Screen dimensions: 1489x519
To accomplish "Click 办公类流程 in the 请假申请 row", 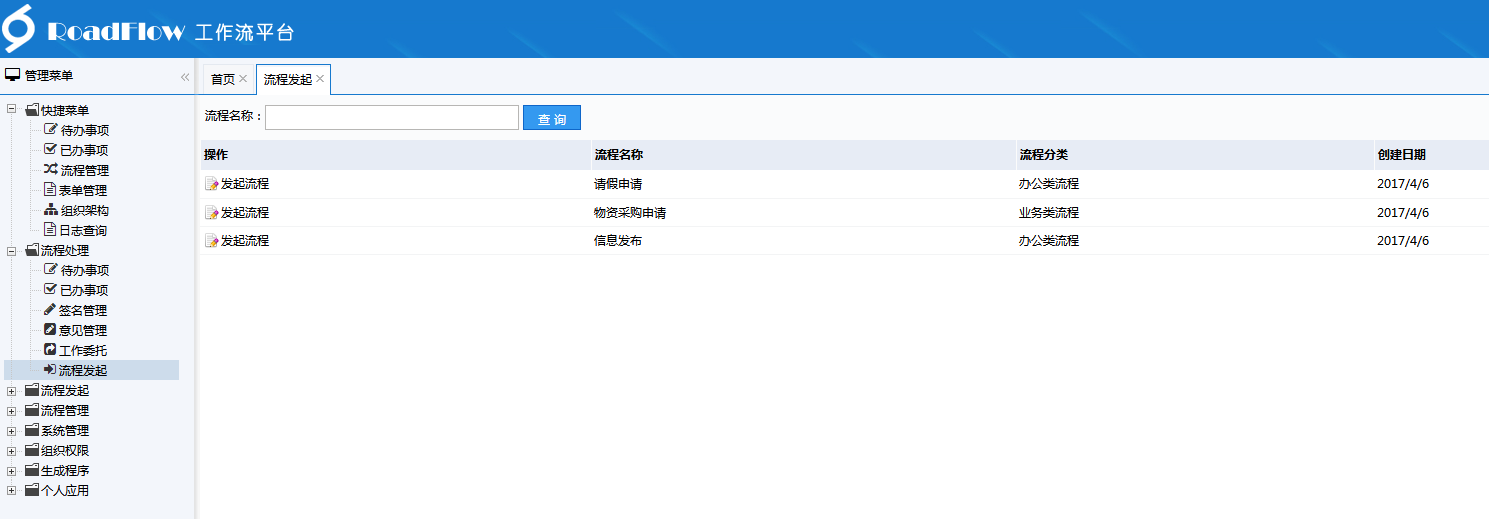I will click(x=1049, y=184).
